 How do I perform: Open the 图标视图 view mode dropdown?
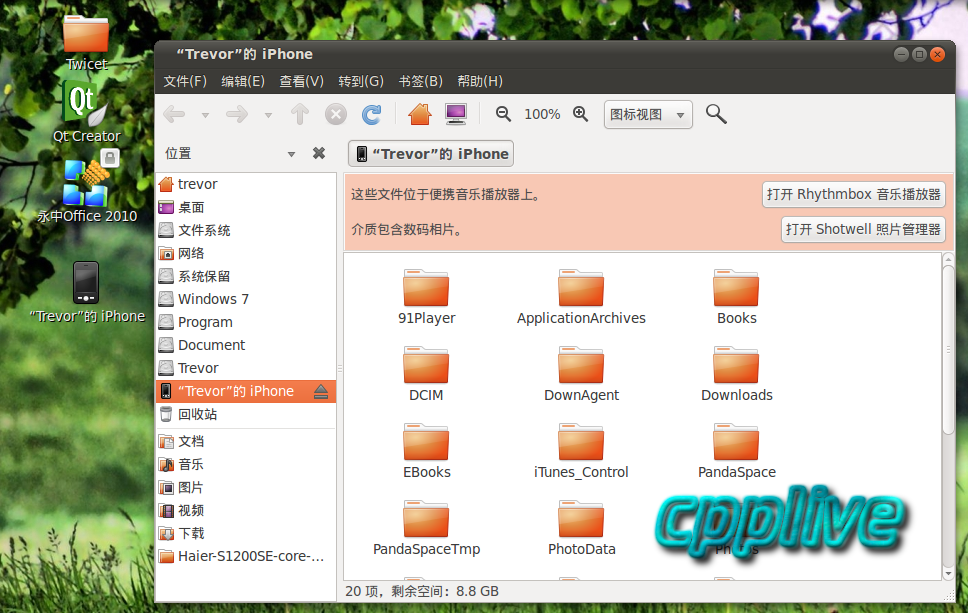[x=648, y=114]
